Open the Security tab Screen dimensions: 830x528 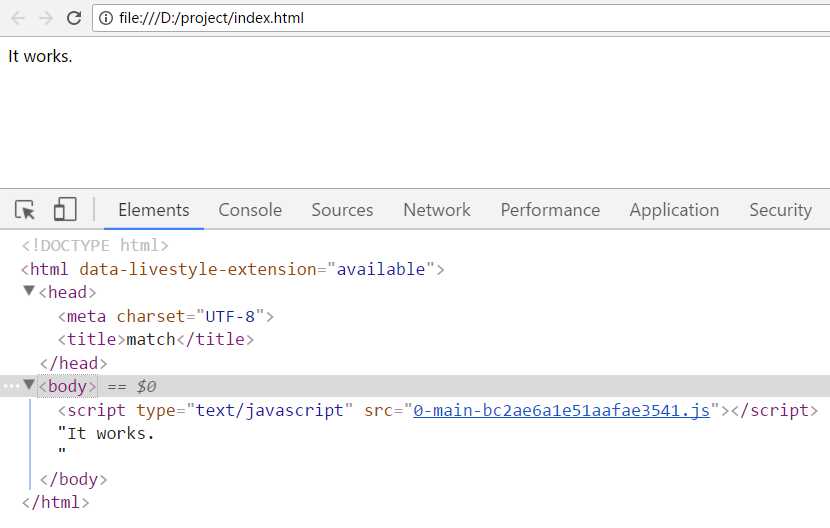pos(780,210)
